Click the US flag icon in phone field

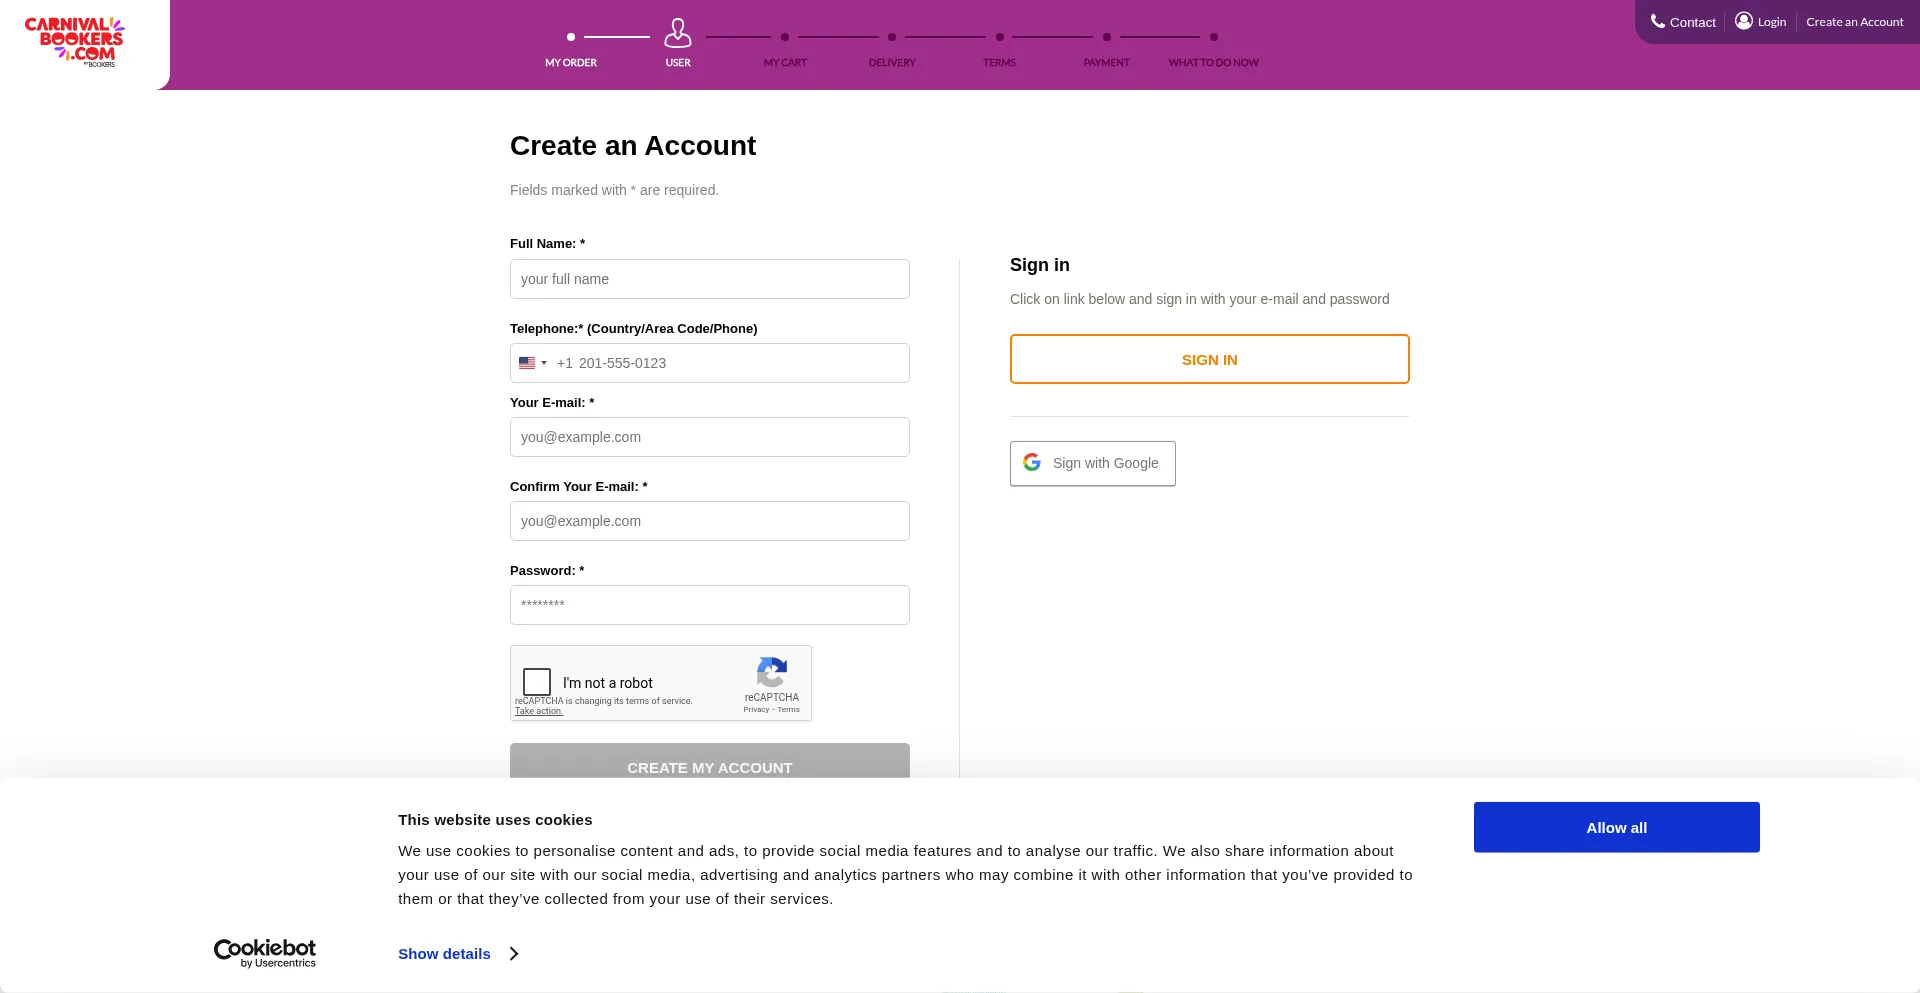pos(529,363)
